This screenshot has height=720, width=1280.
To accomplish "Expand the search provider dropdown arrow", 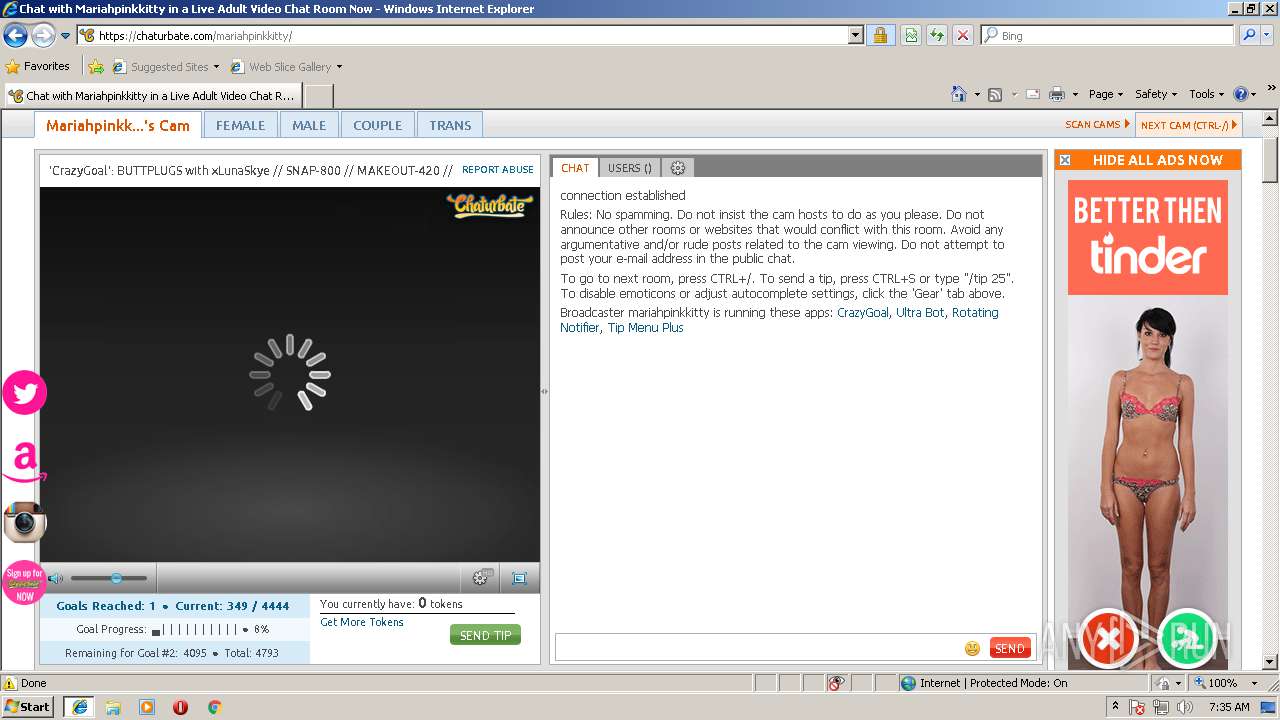I will (x=1268, y=35).
